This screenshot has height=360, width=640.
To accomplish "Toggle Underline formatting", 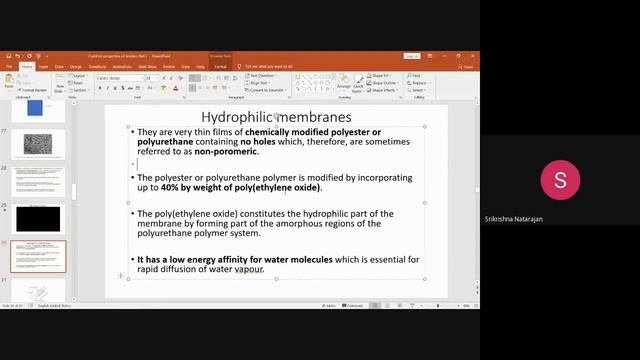I will point(115,88).
